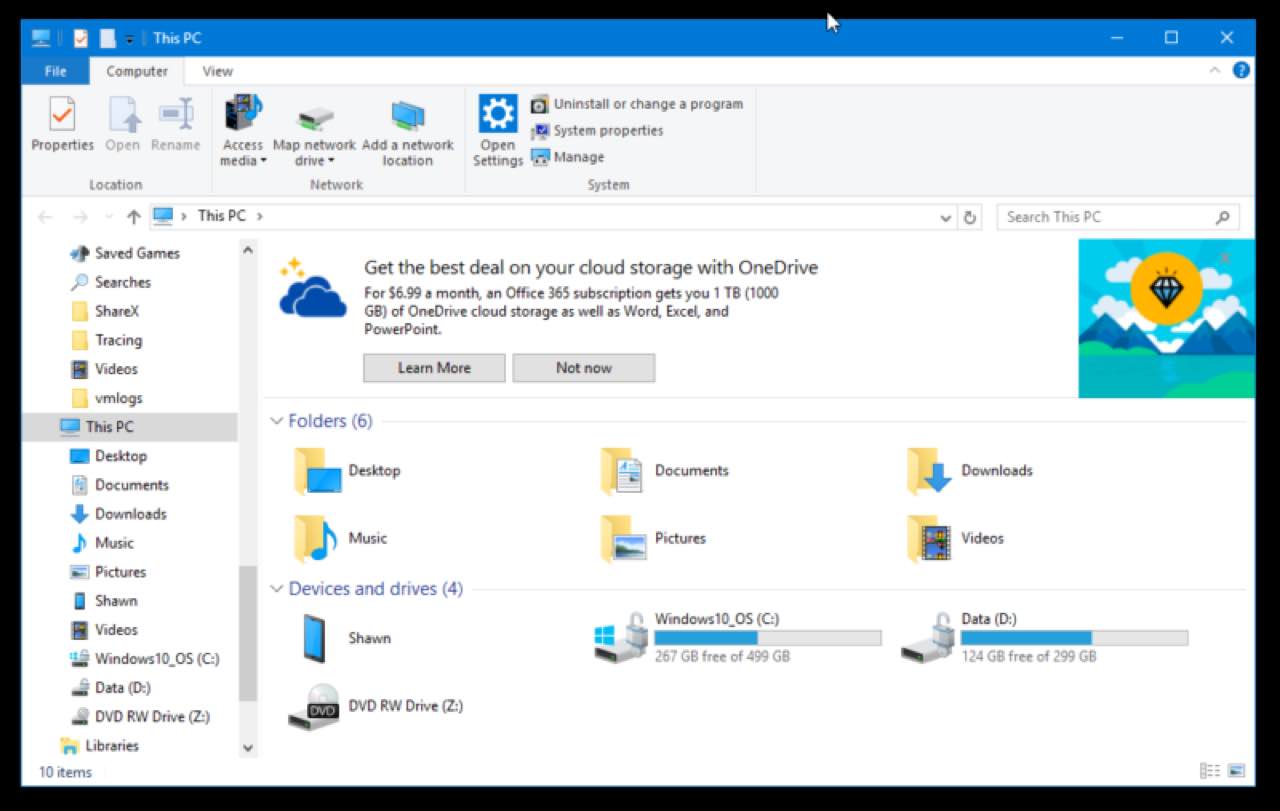1280x811 pixels.
Task: Select Data (D:) in navigation pane
Action: pos(111,688)
